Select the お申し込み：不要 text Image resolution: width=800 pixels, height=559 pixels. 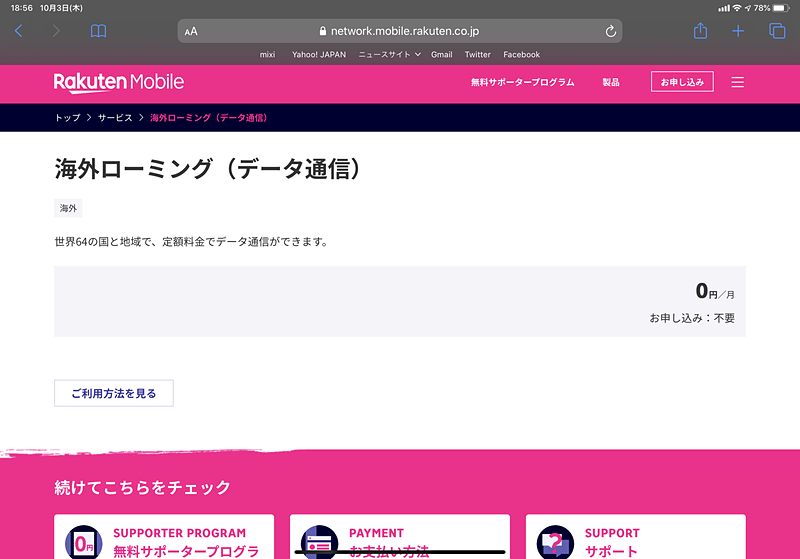pyautogui.click(x=692, y=318)
